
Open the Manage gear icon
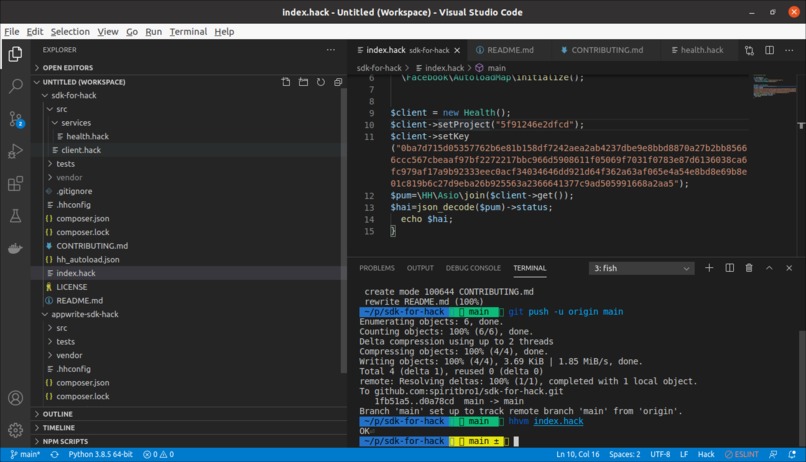(15, 430)
